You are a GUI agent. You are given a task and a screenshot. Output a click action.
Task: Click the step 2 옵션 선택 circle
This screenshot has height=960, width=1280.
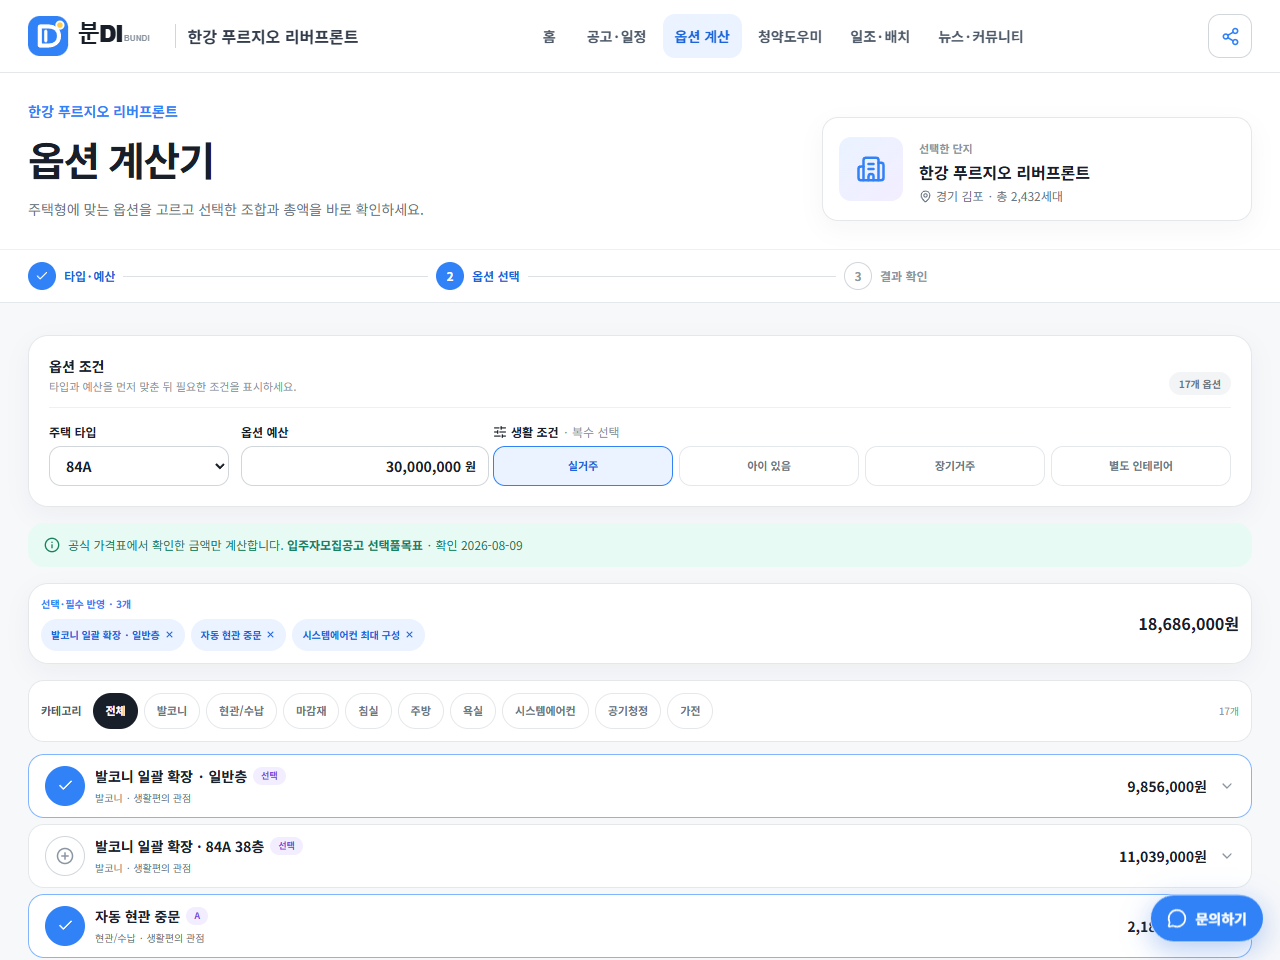click(x=450, y=276)
